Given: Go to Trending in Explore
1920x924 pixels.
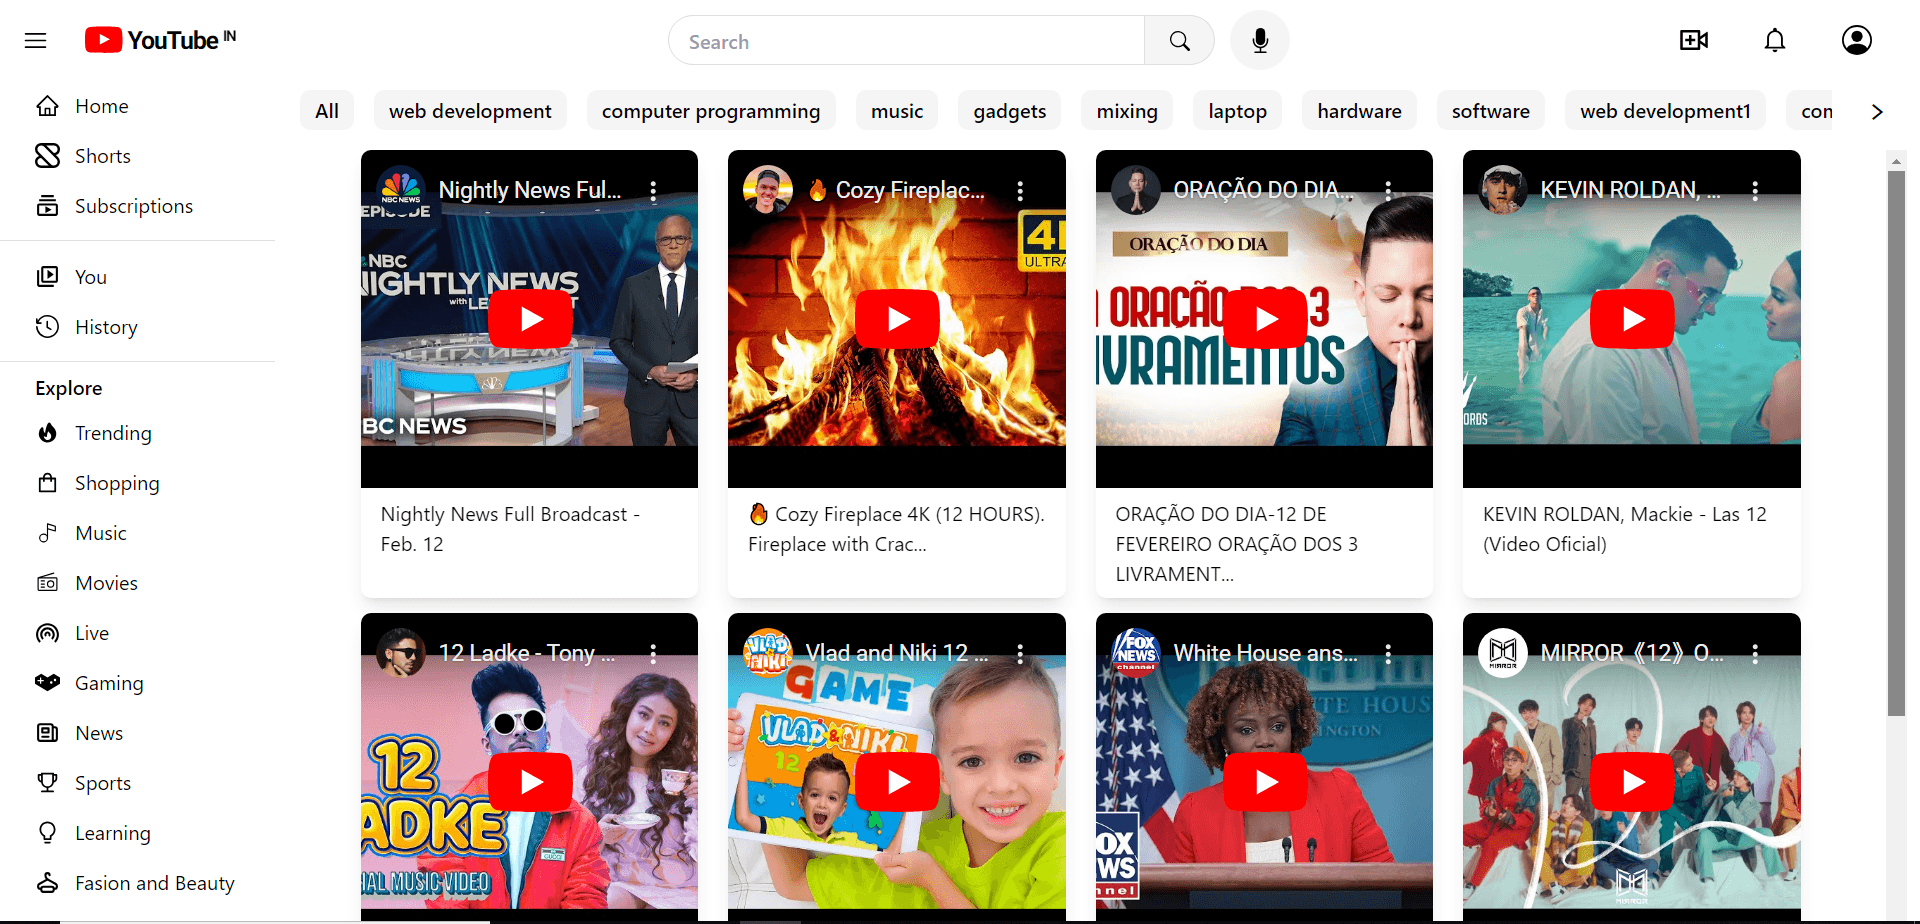Looking at the screenshot, I should 113,433.
